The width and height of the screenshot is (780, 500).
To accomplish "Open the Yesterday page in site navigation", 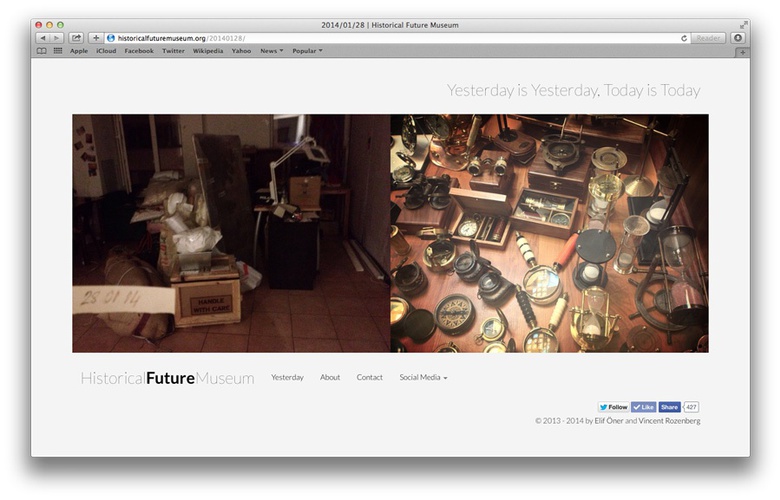I will (287, 378).
